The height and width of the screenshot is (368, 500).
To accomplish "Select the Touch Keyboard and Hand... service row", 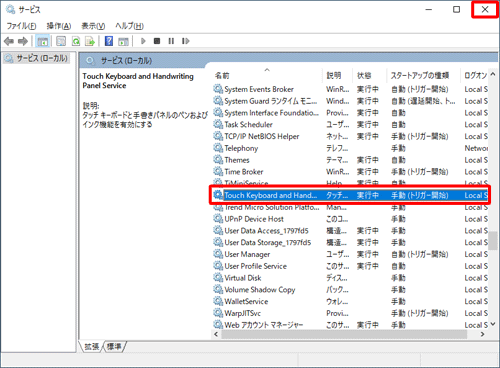I will point(350,195).
